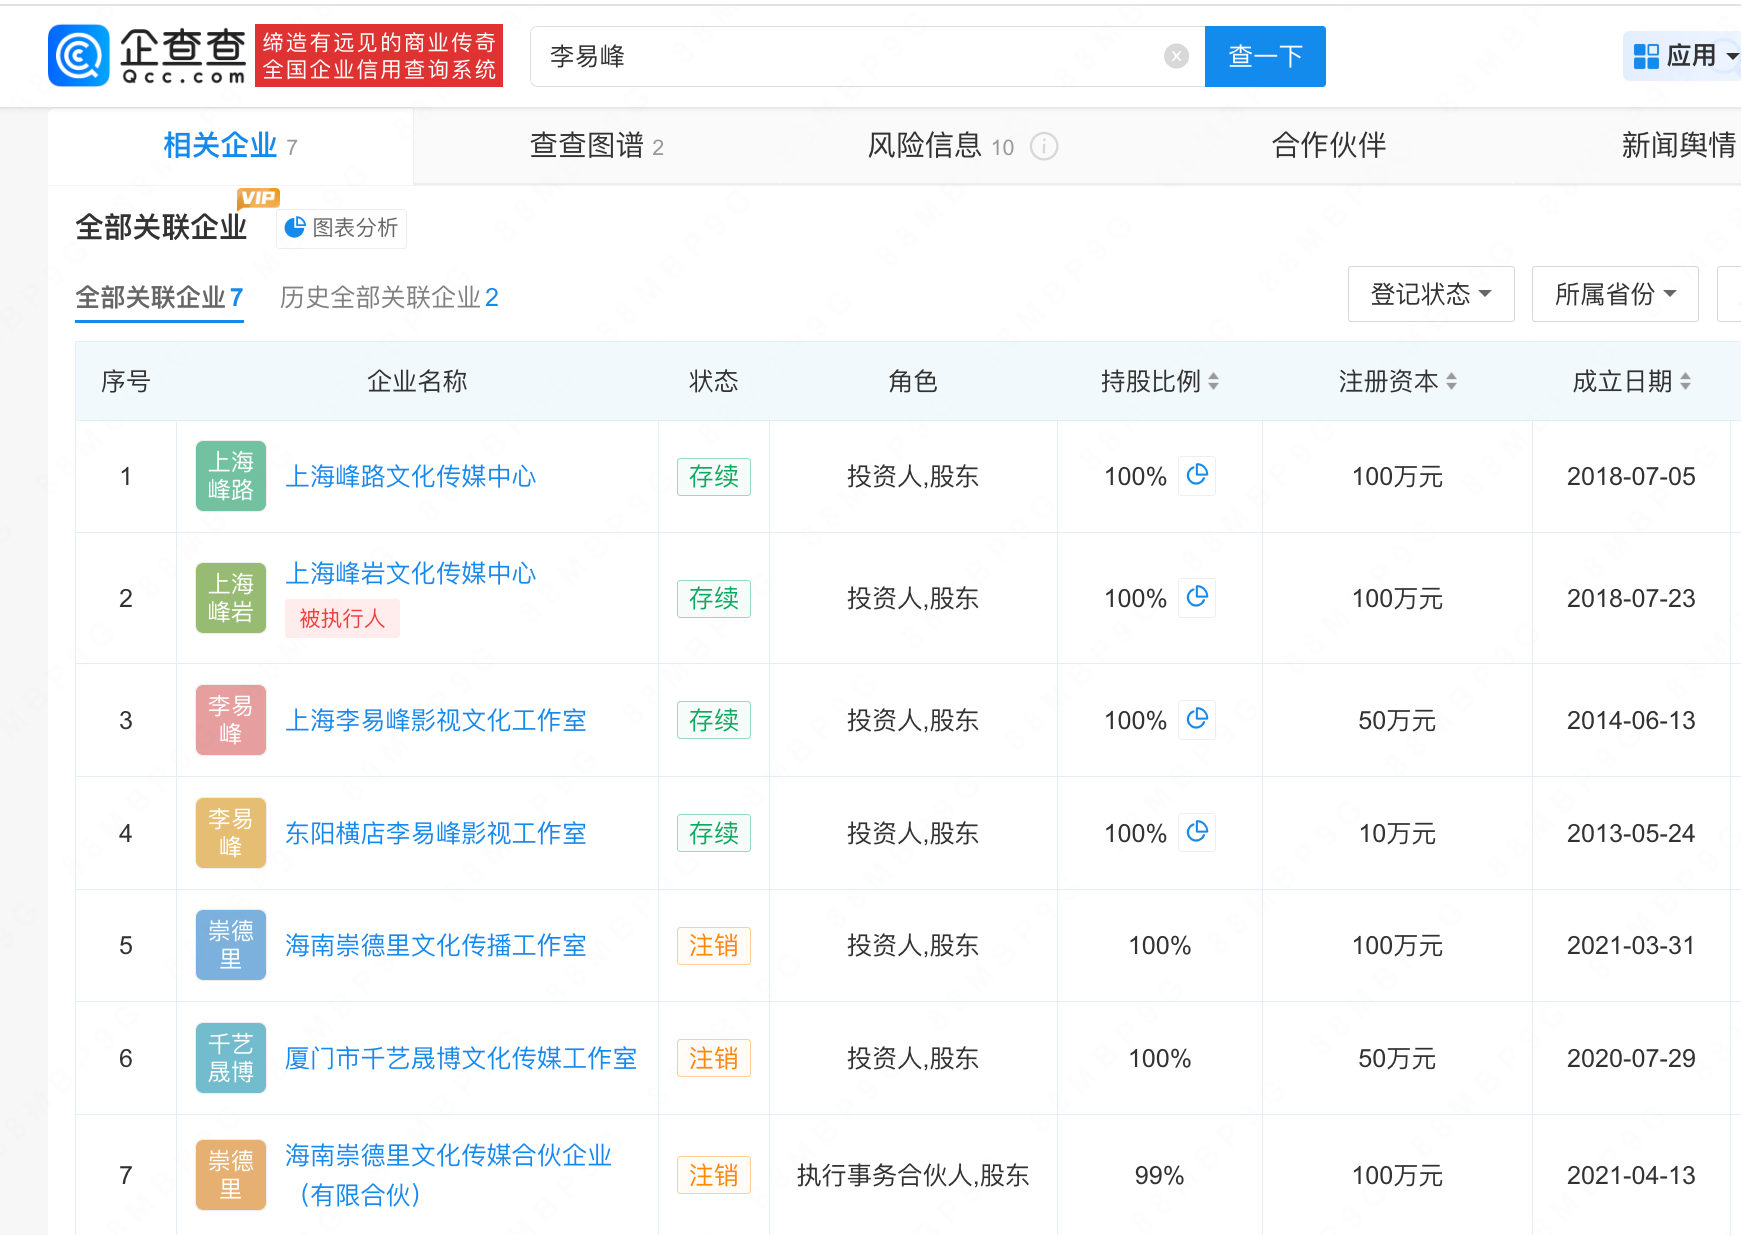
Task: Click the info icon next to 风险信息
Action: point(1043,147)
